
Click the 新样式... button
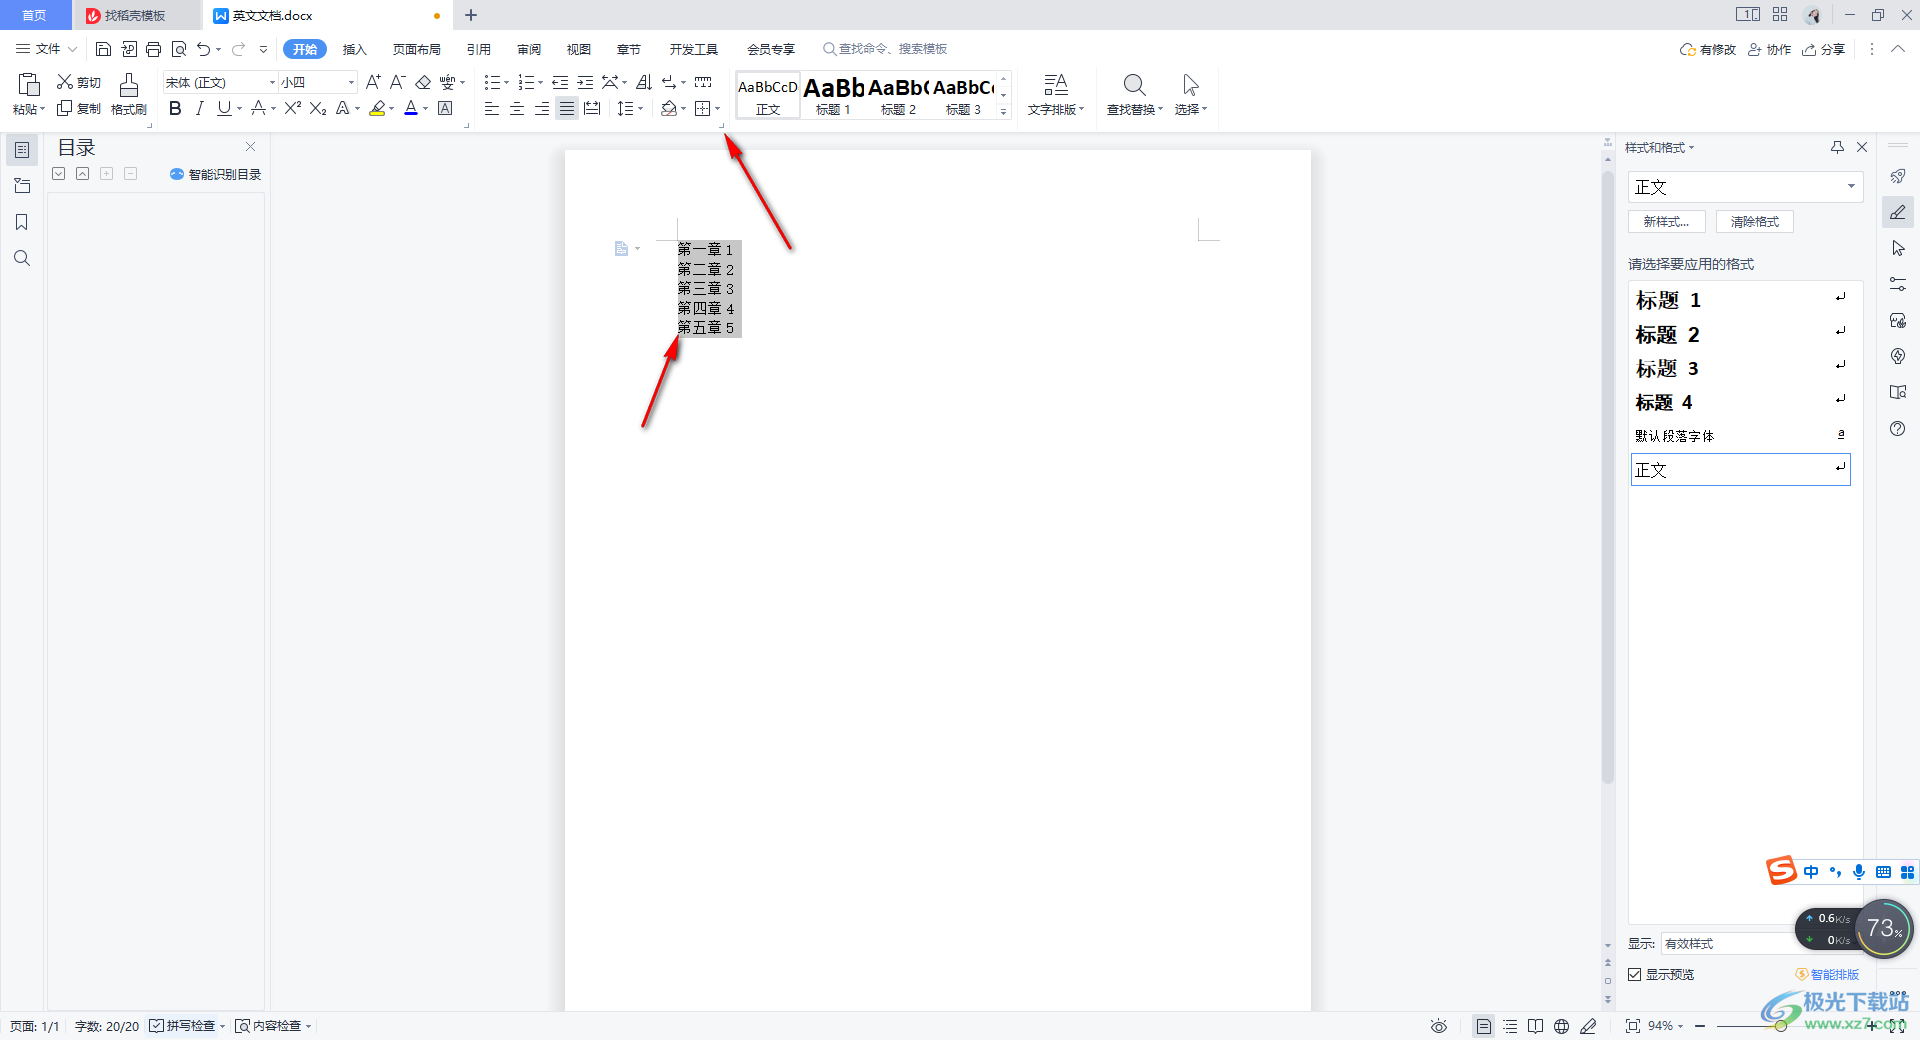click(x=1667, y=222)
